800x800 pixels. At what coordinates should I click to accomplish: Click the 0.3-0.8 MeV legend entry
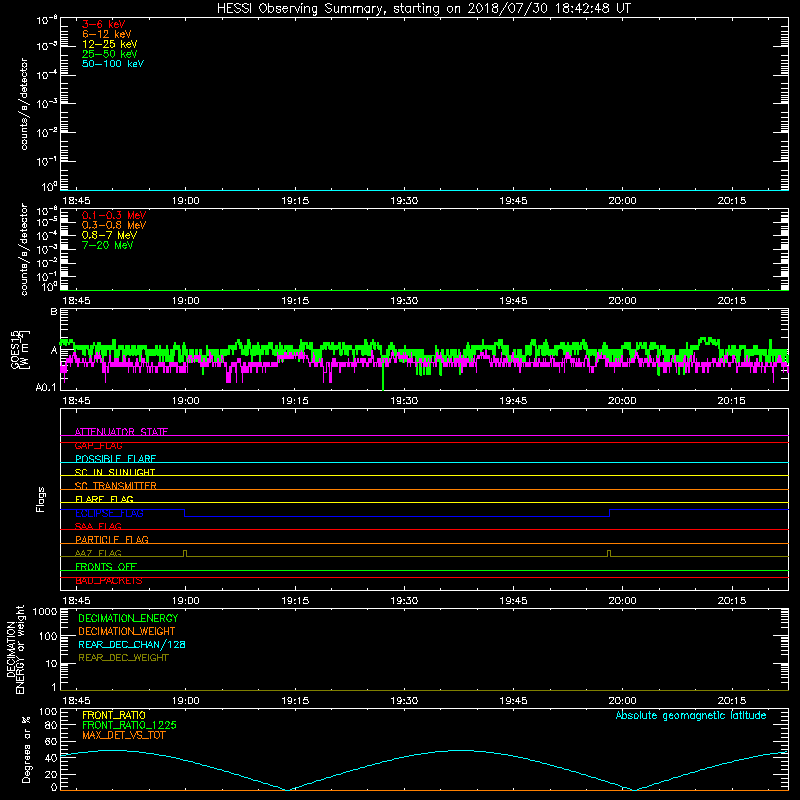[x=114, y=225]
